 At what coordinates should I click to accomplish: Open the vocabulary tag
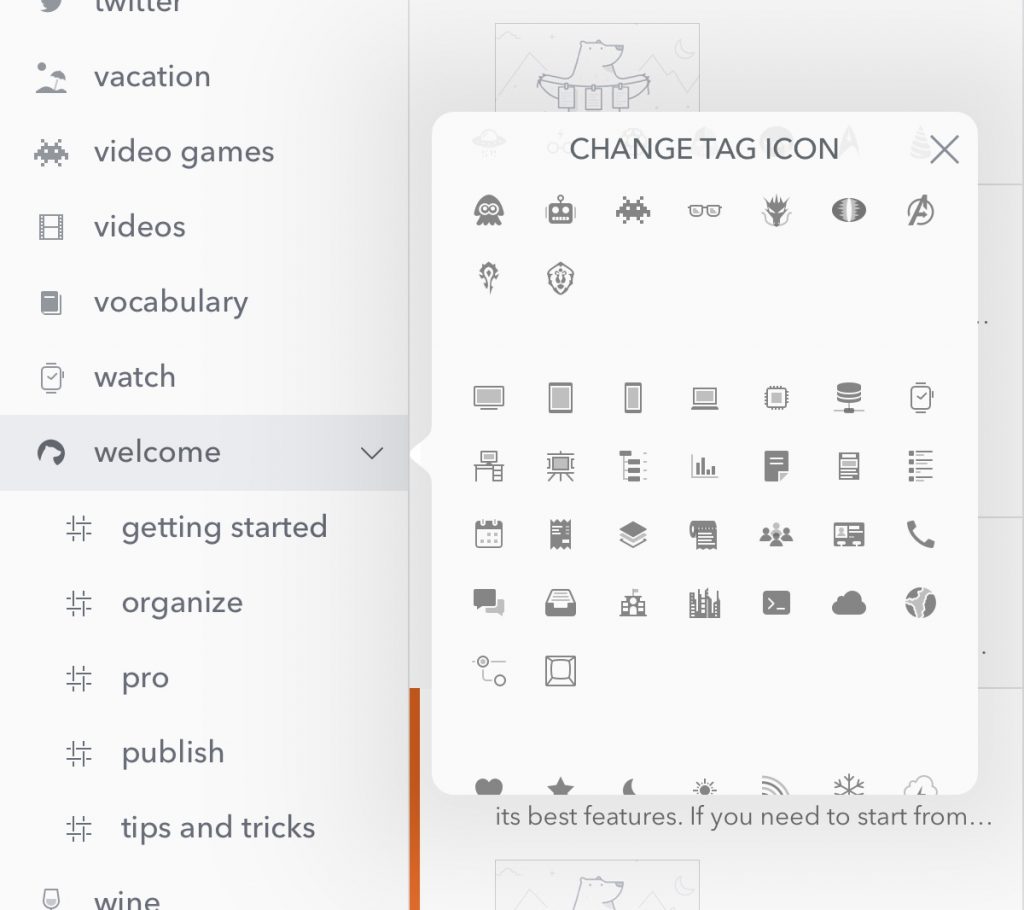point(170,302)
